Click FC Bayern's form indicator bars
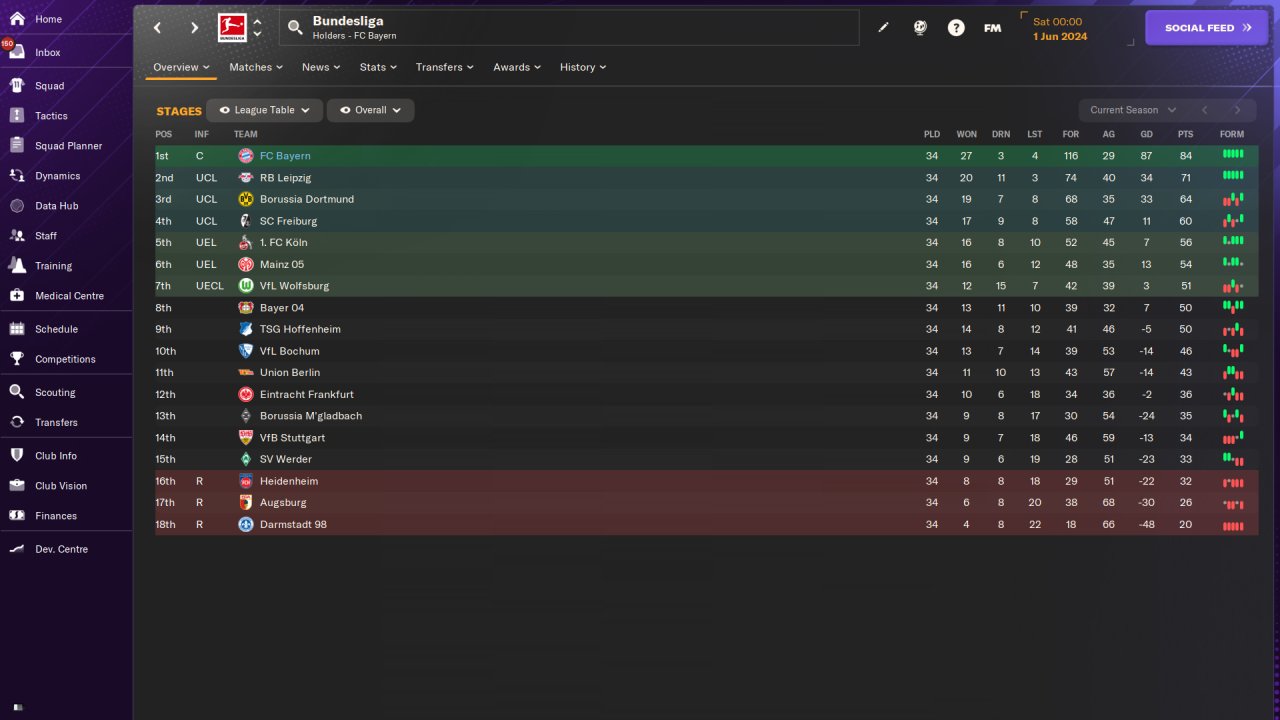 click(1232, 155)
